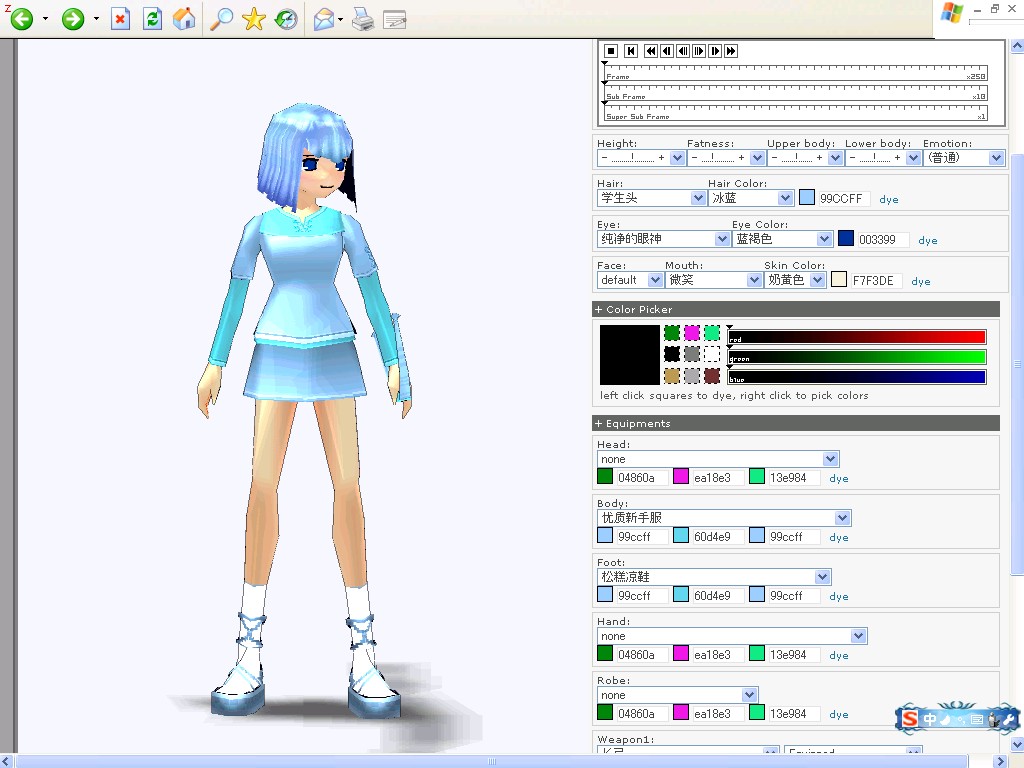This screenshot has height=768, width=1024.
Task: Open the Emotion dropdown
Action: click(963, 157)
